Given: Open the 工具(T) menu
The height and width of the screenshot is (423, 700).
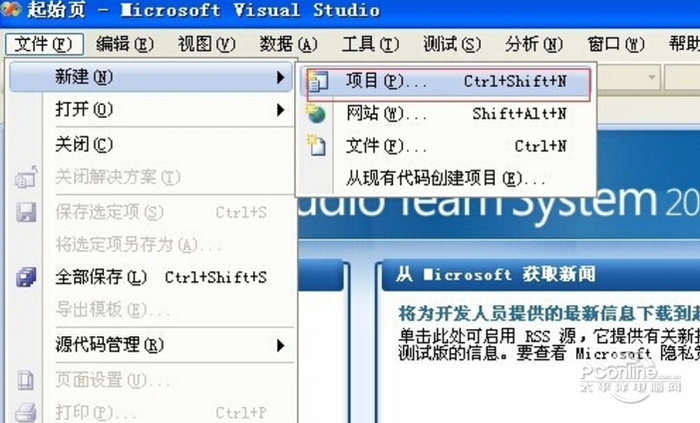Looking at the screenshot, I should (370, 44).
